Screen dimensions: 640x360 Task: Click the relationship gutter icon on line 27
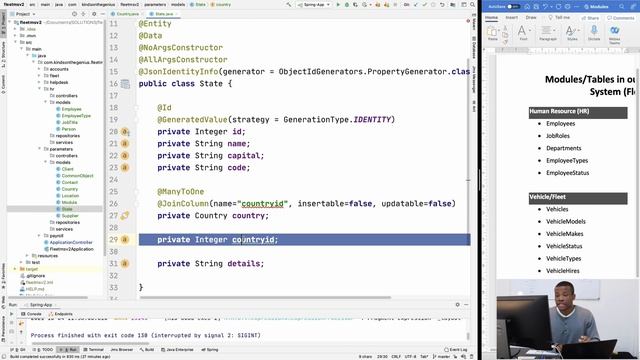click(125, 216)
